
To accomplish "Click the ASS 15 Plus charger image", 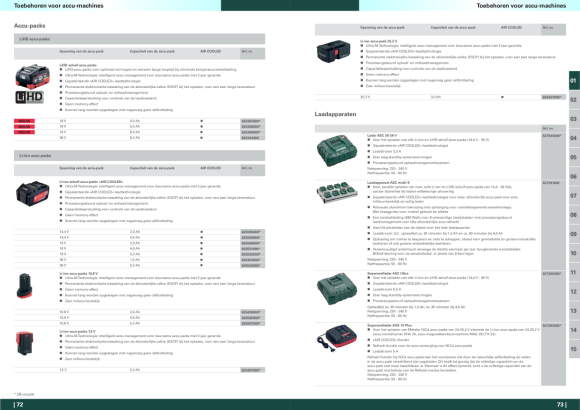I will [x=337, y=339].
